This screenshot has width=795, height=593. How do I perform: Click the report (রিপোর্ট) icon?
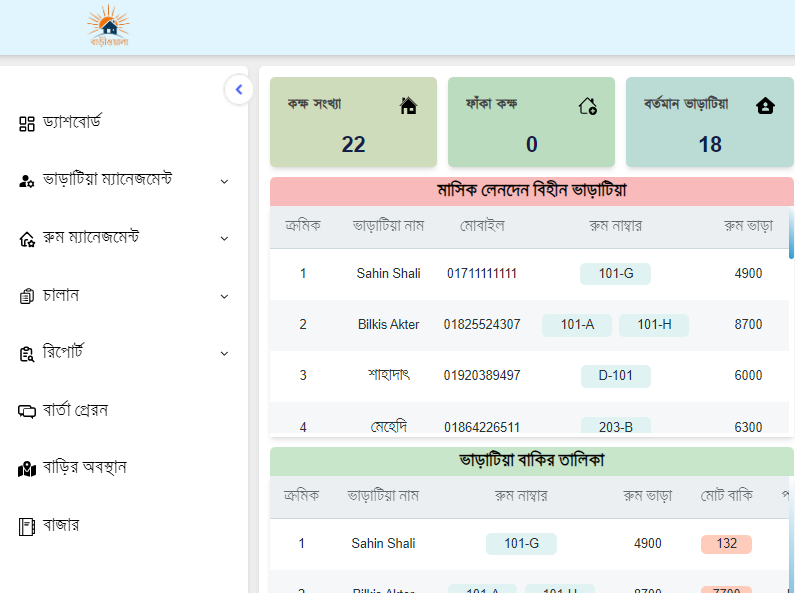pos(27,354)
